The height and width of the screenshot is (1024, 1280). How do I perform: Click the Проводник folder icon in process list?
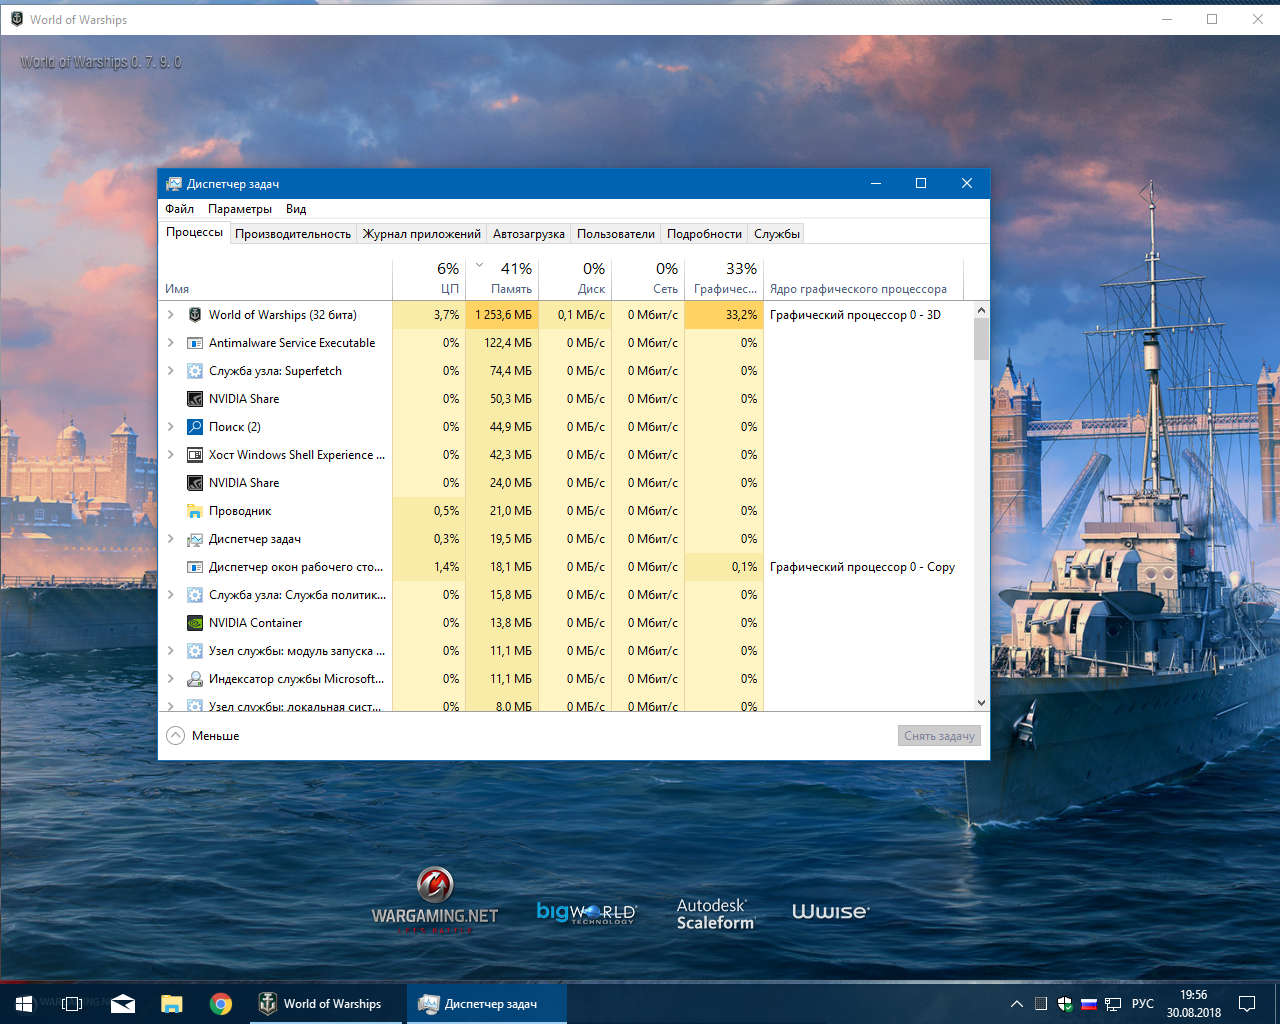pos(195,511)
